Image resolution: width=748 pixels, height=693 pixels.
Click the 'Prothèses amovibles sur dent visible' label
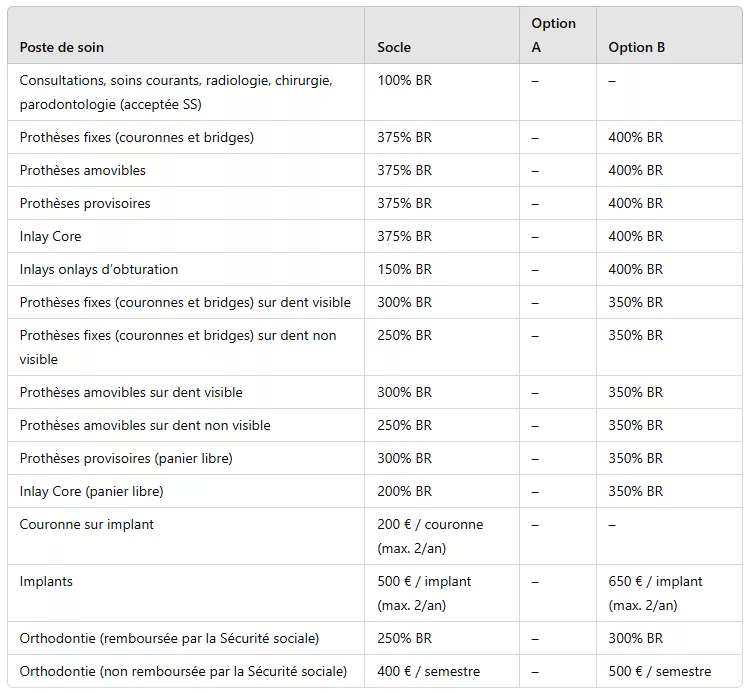(131, 393)
